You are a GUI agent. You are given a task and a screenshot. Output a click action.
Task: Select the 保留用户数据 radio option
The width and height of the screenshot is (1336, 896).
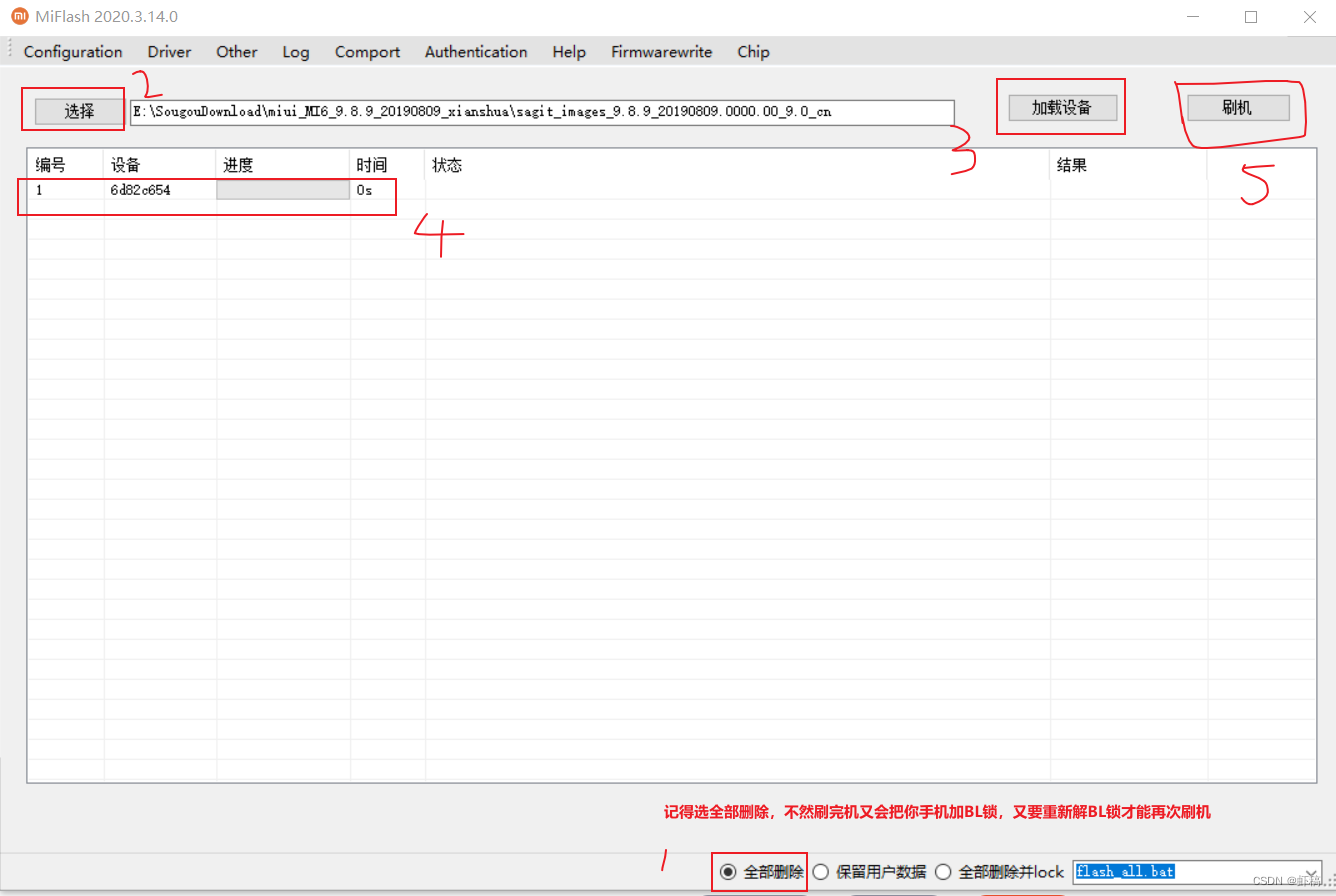(870, 872)
